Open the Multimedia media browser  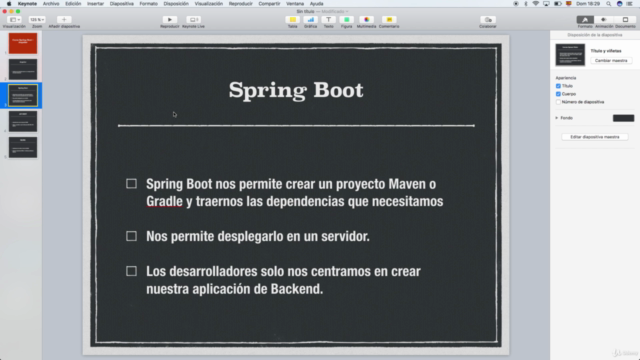367,20
